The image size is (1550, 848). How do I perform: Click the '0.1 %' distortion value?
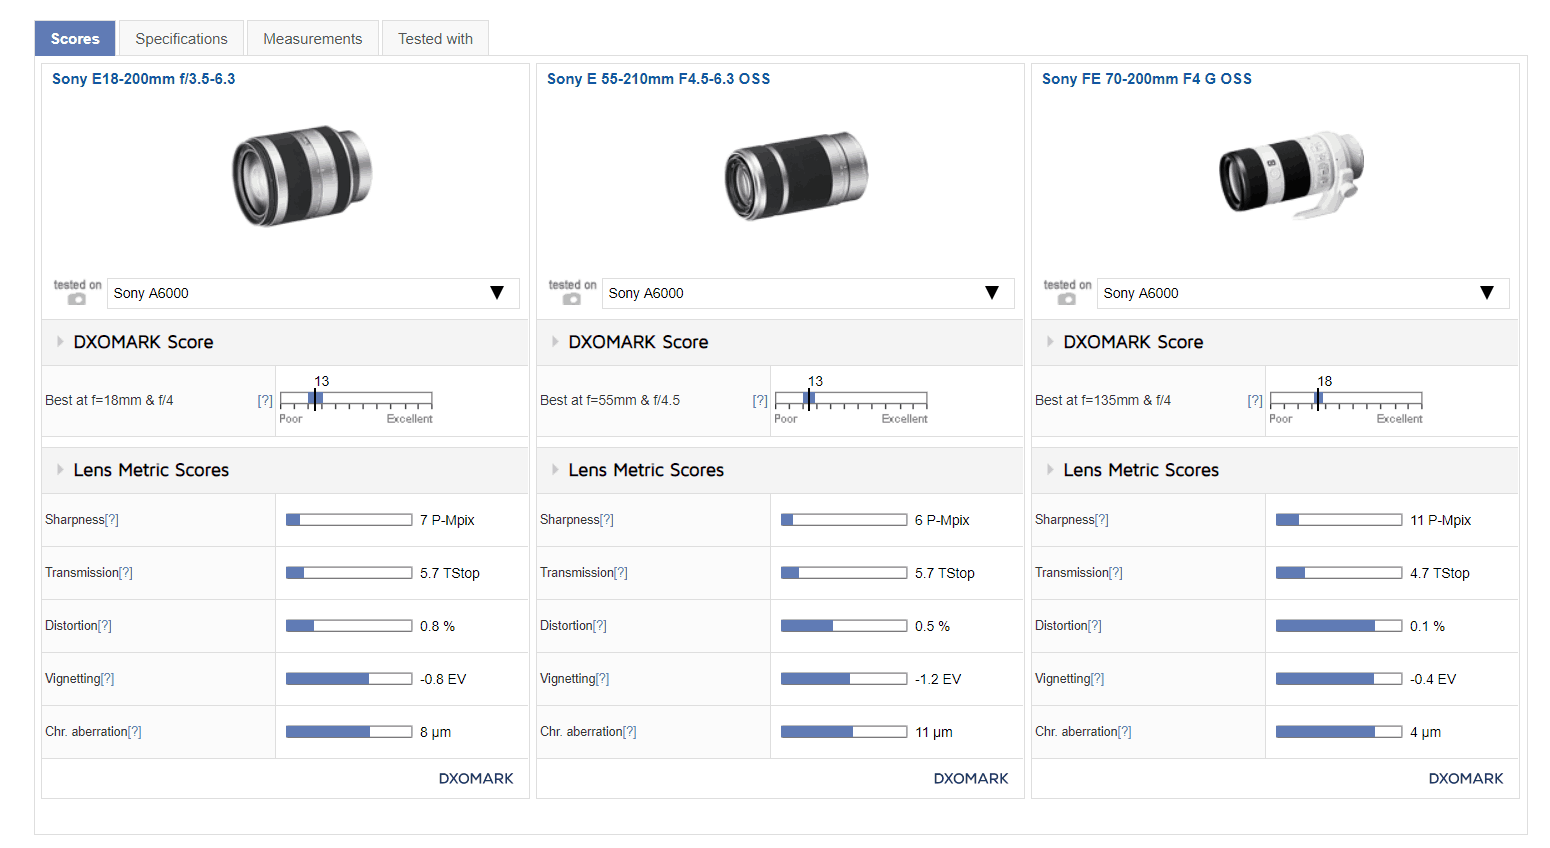coord(1427,626)
